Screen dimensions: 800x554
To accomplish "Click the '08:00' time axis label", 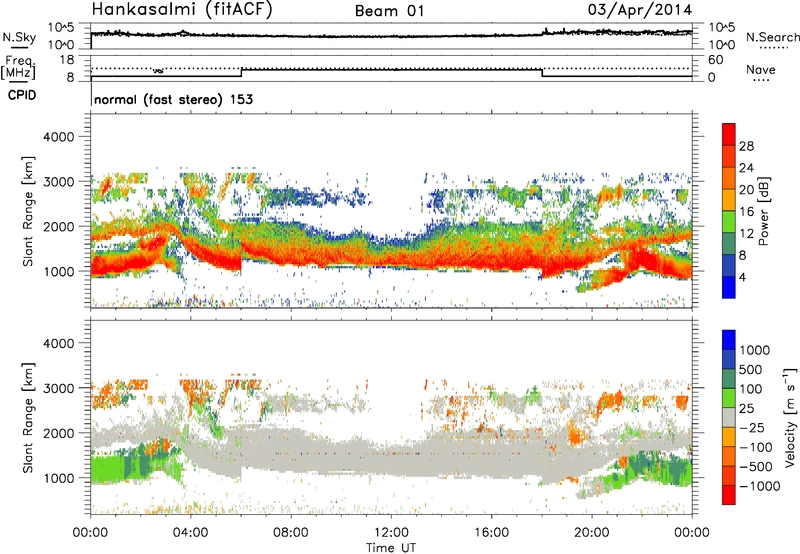I will [x=291, y=533].
